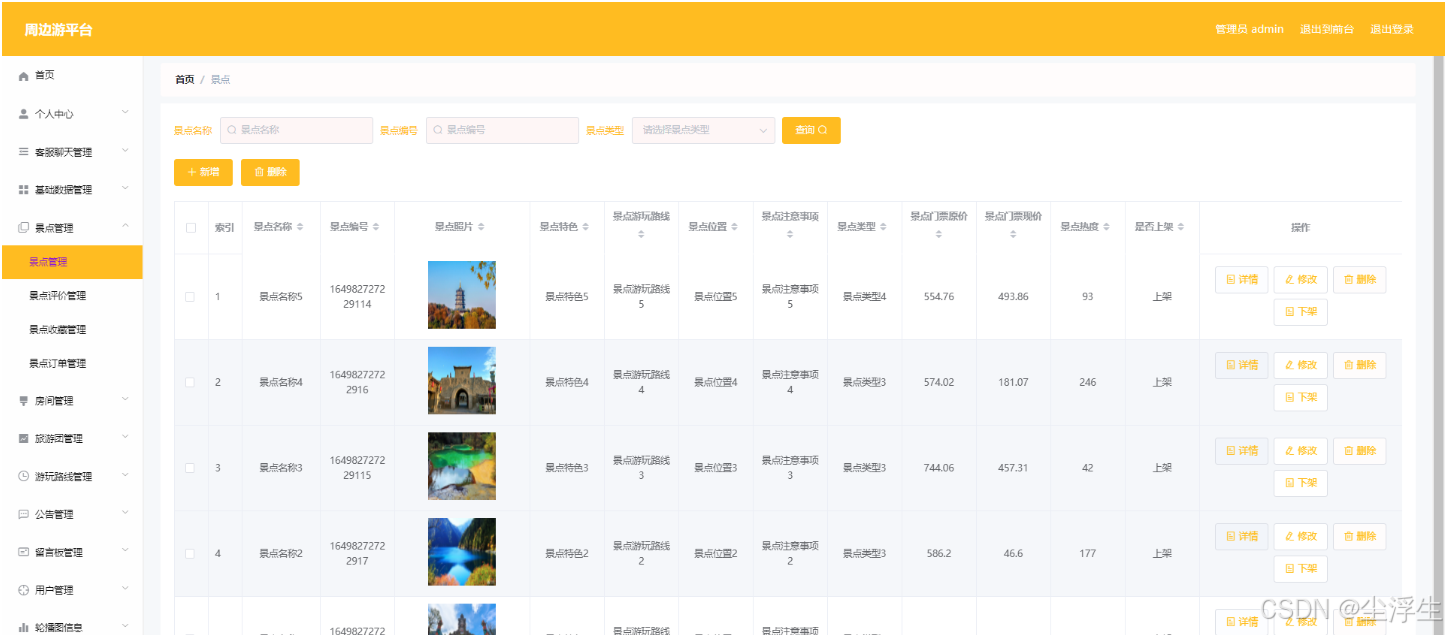Click 退出登录 in the top bar
1447x635 pixels.
[1391, 29]
